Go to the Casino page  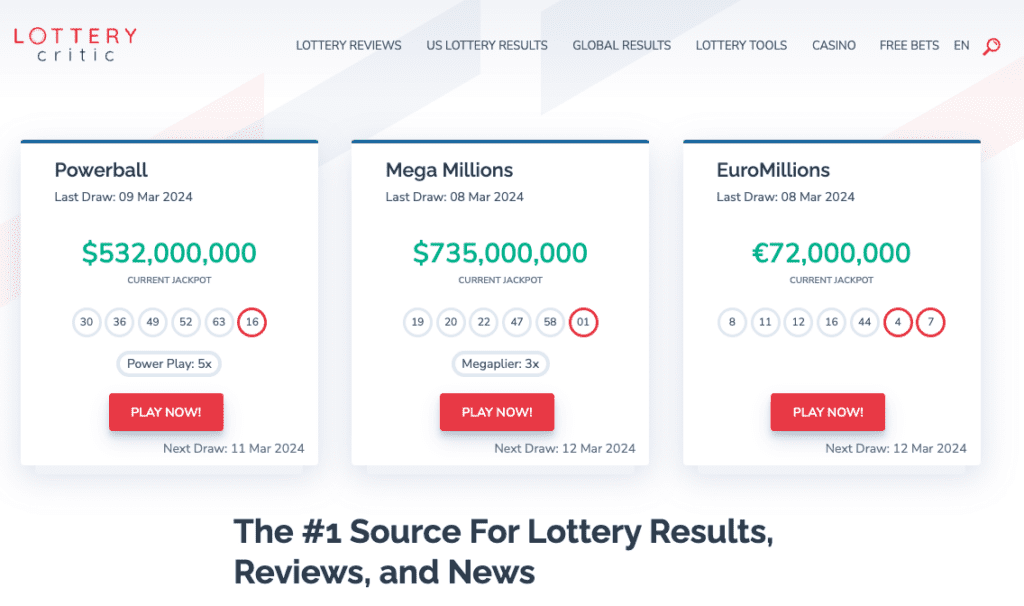[x=833, y=45]
